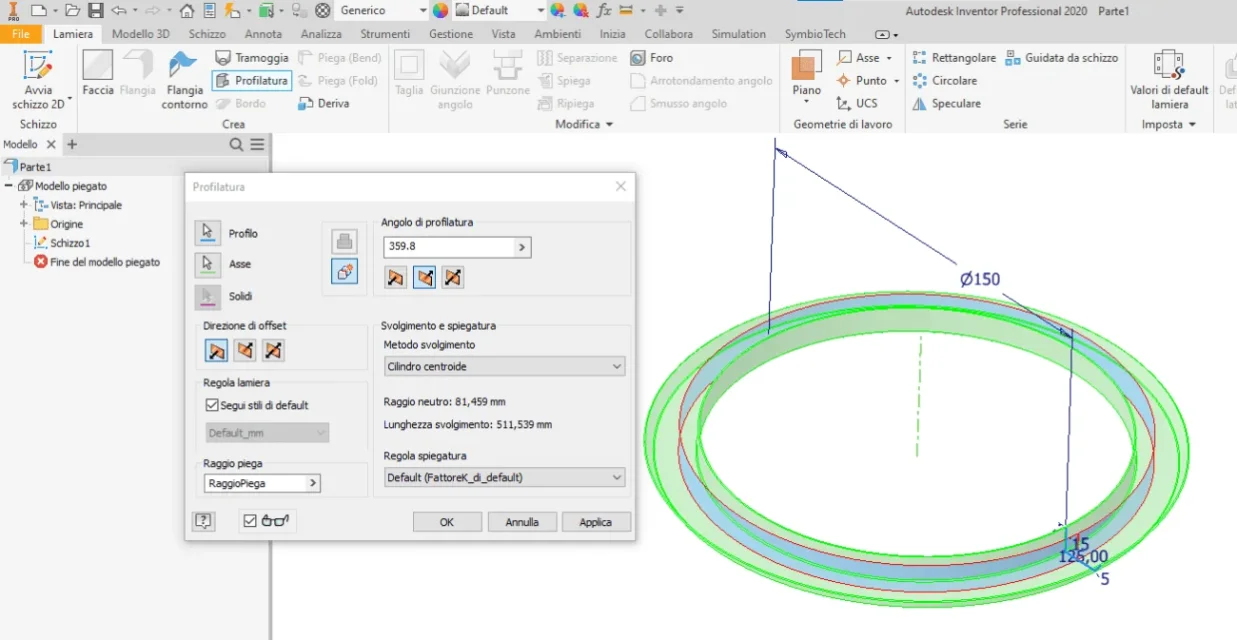Select third Direzione di offset option
This screenshot has height=640, width=1237.
pos(273,350)
